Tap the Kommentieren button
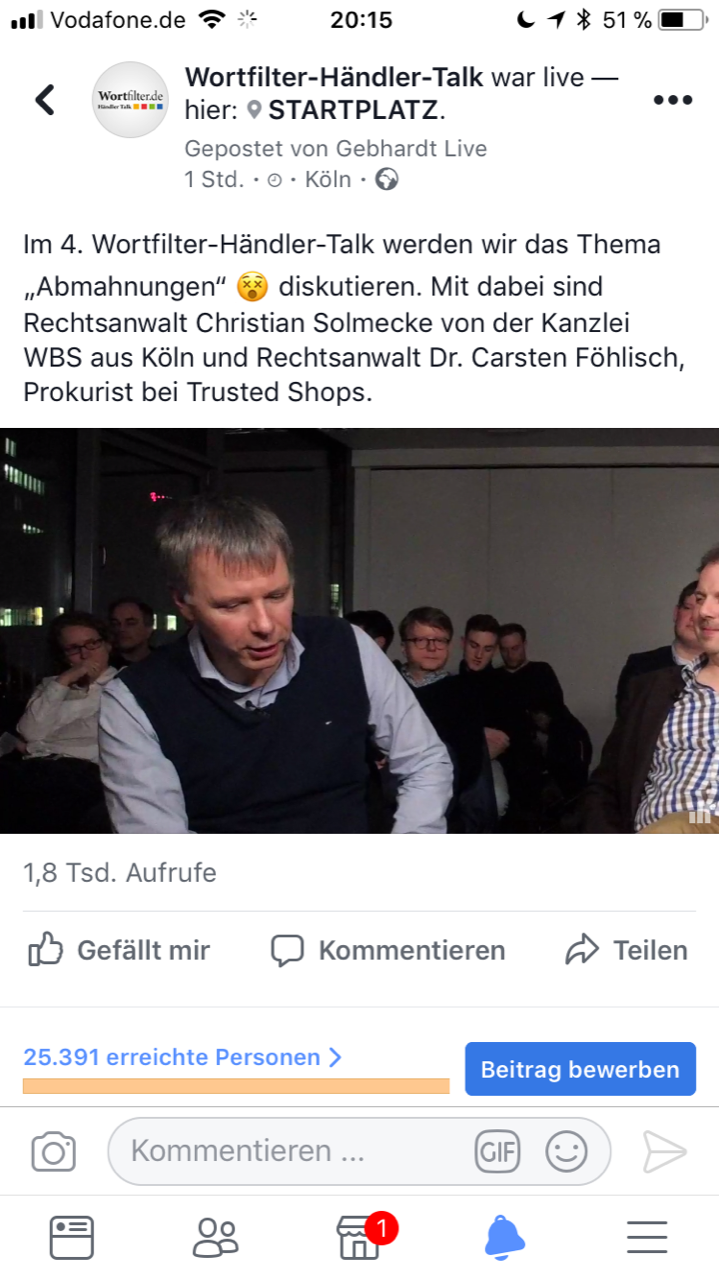This screenshot has width=719, height=1280. [x=388, y=950]
